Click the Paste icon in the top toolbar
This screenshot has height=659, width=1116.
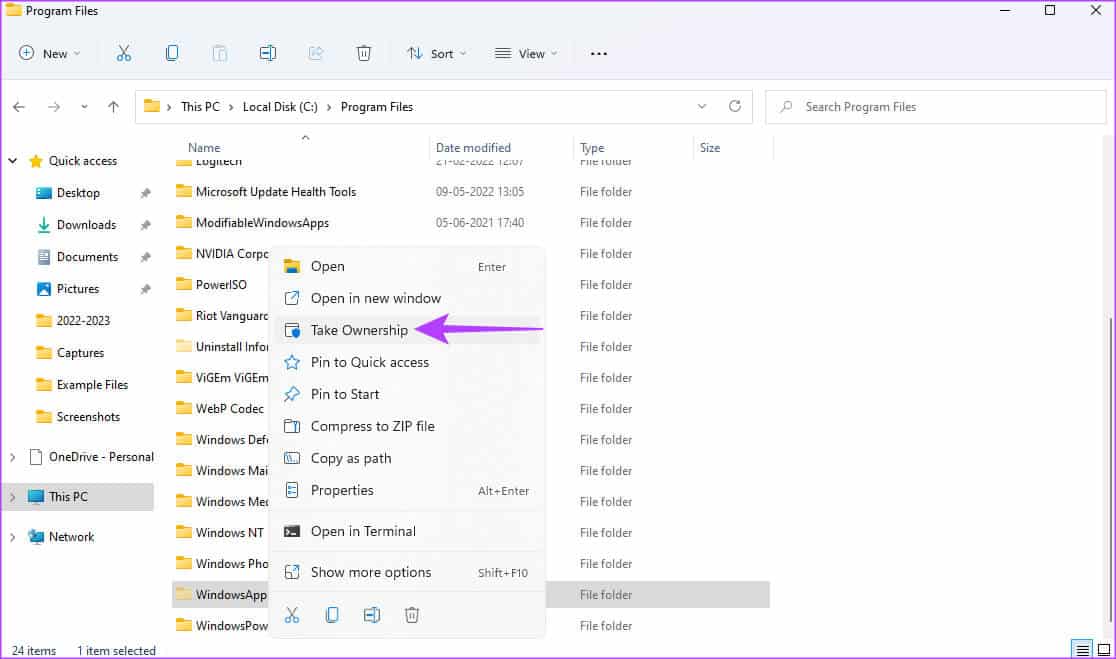(220, 53)
